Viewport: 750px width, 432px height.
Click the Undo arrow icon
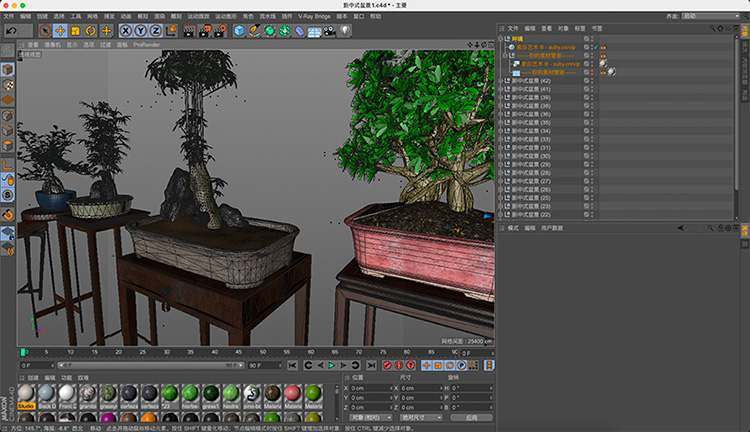11,31
